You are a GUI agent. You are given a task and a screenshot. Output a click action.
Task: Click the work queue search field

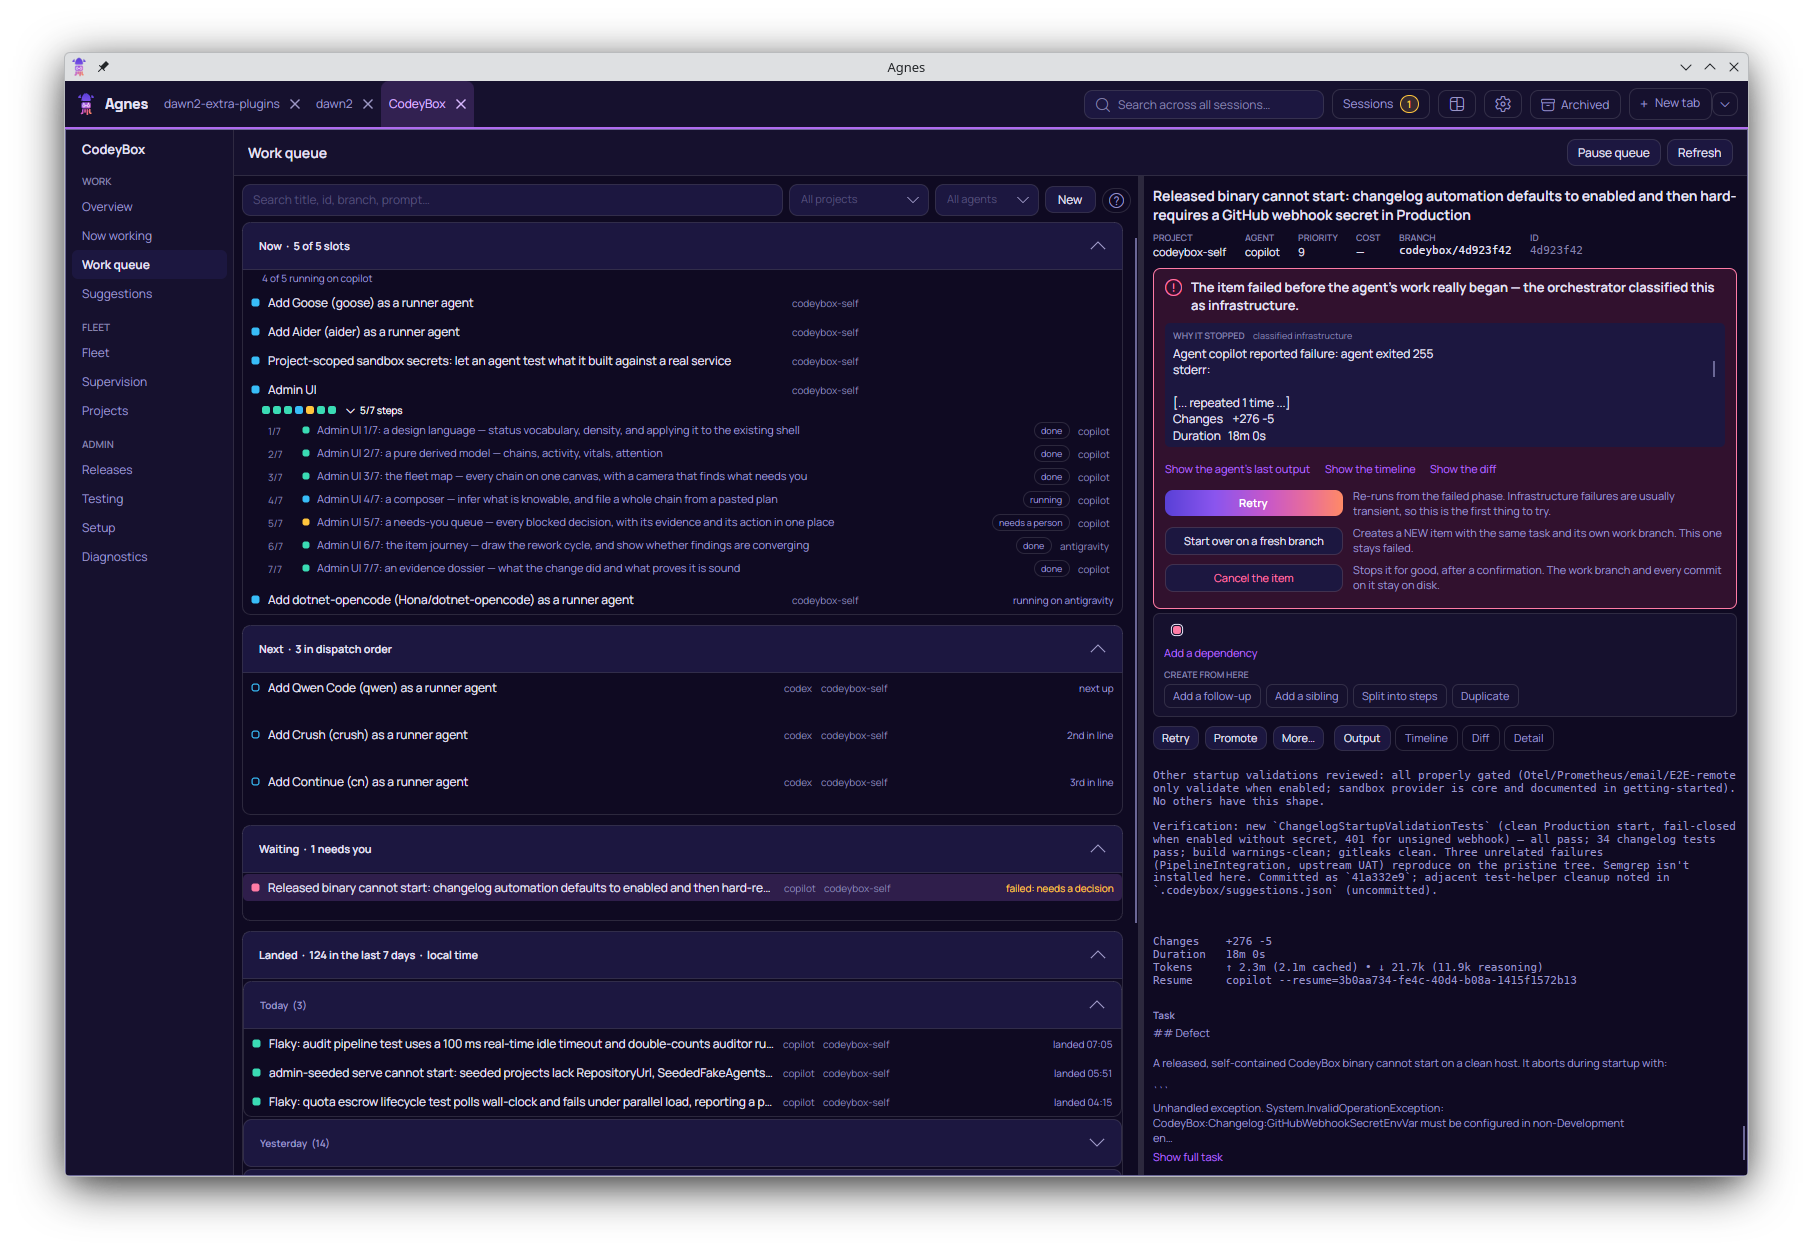(512, 200)
